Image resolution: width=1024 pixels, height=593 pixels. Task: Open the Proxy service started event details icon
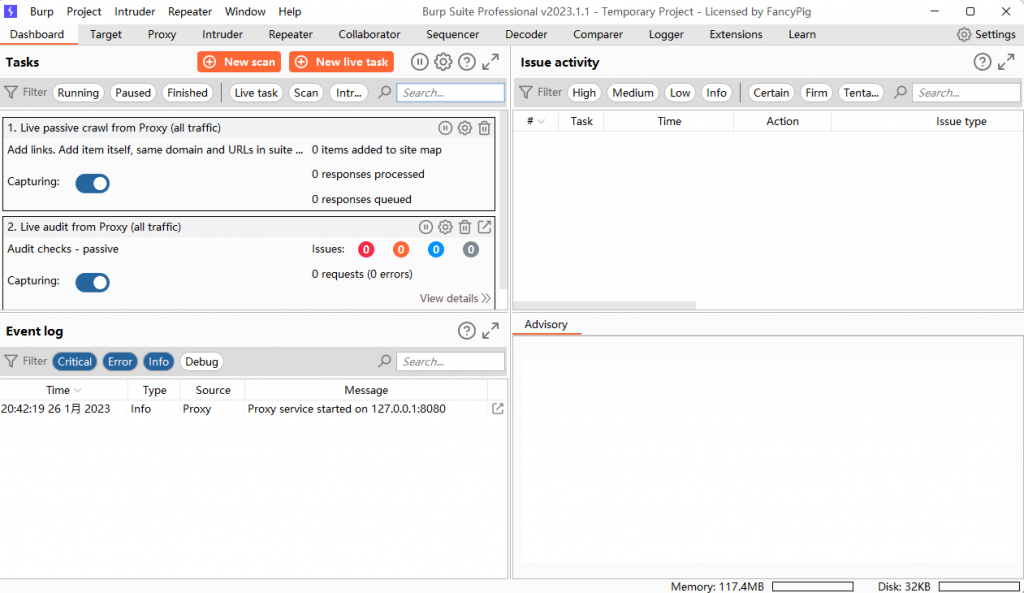[498, 409]
